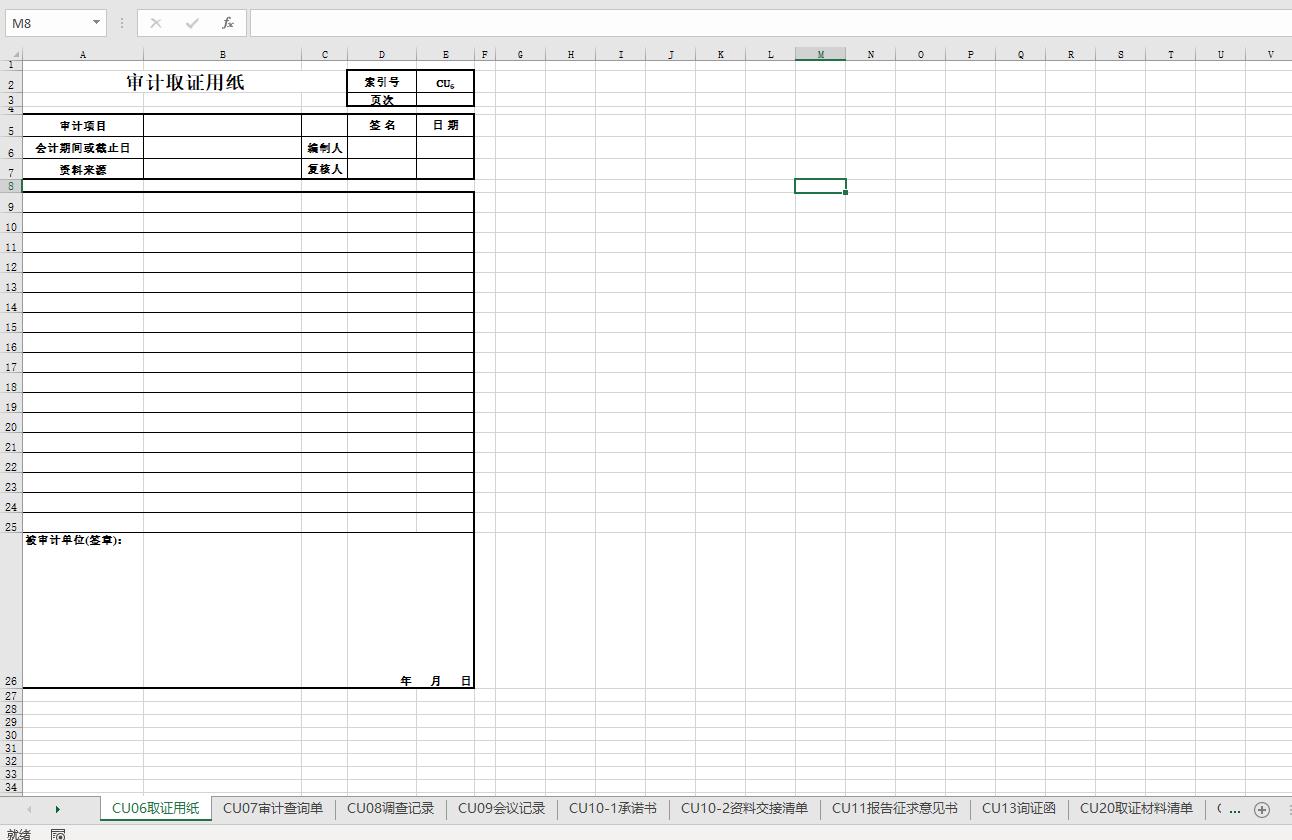
Task: Open the Name Box dropdown arrow
Action: [96, 23]
